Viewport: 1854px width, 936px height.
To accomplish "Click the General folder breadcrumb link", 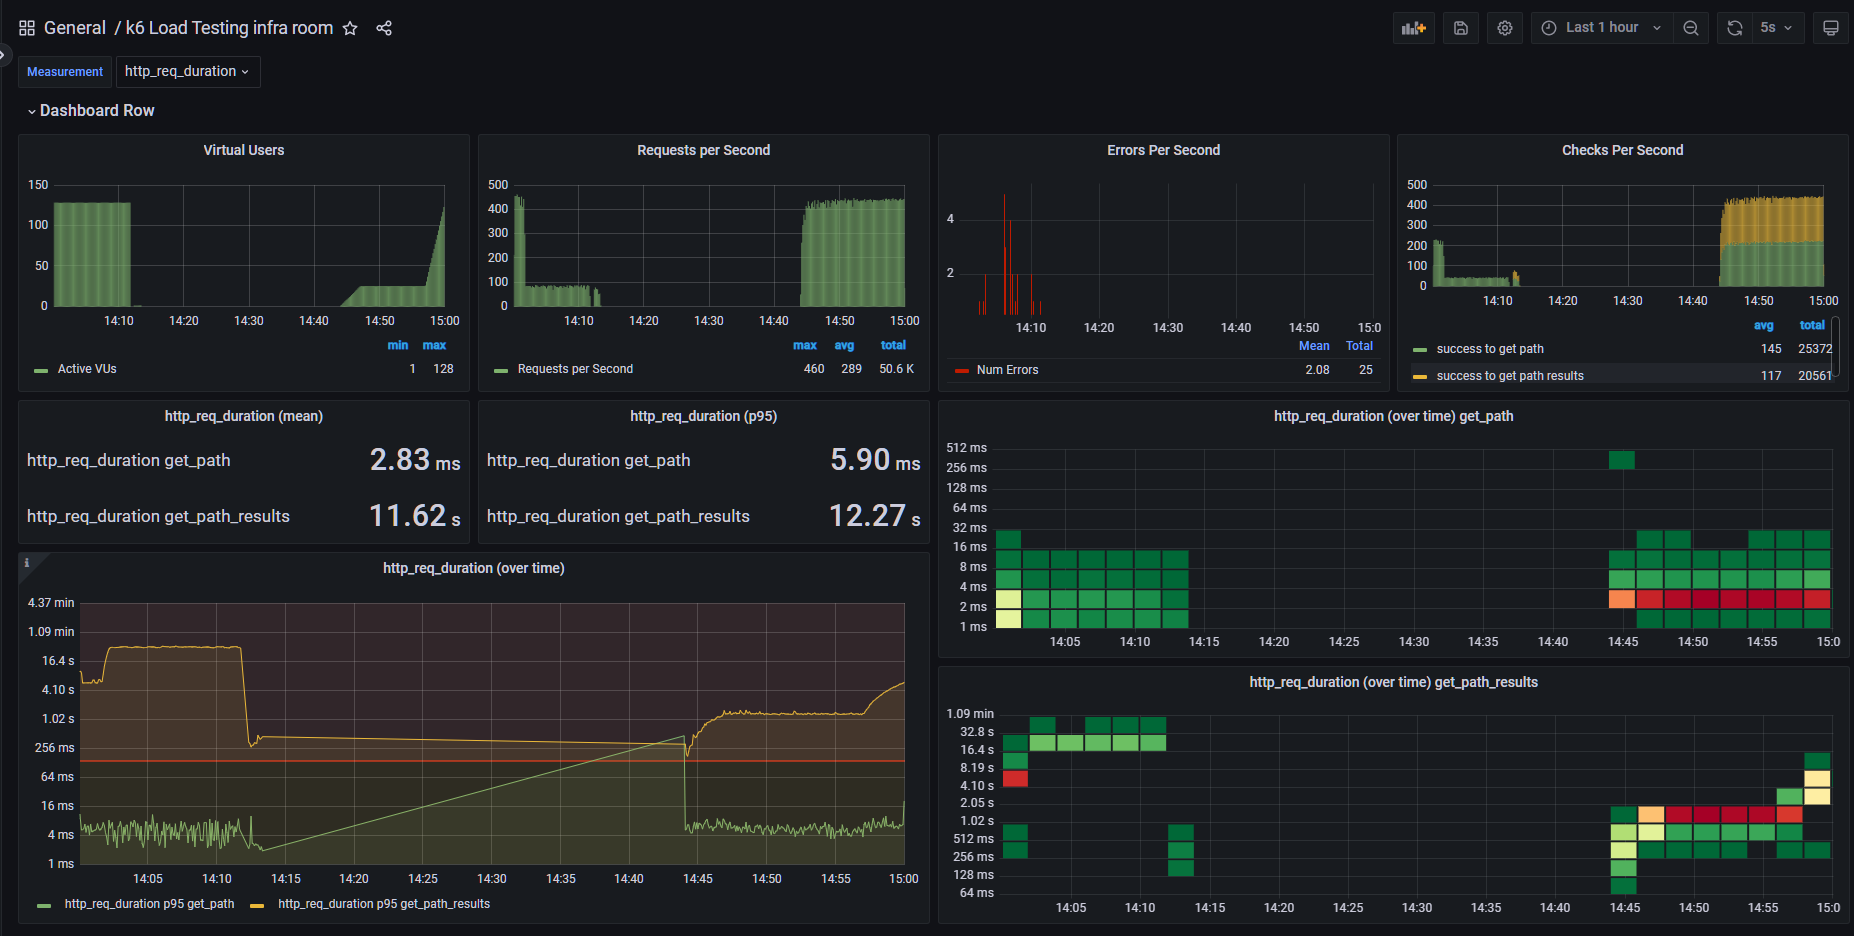I will [75, 28].
